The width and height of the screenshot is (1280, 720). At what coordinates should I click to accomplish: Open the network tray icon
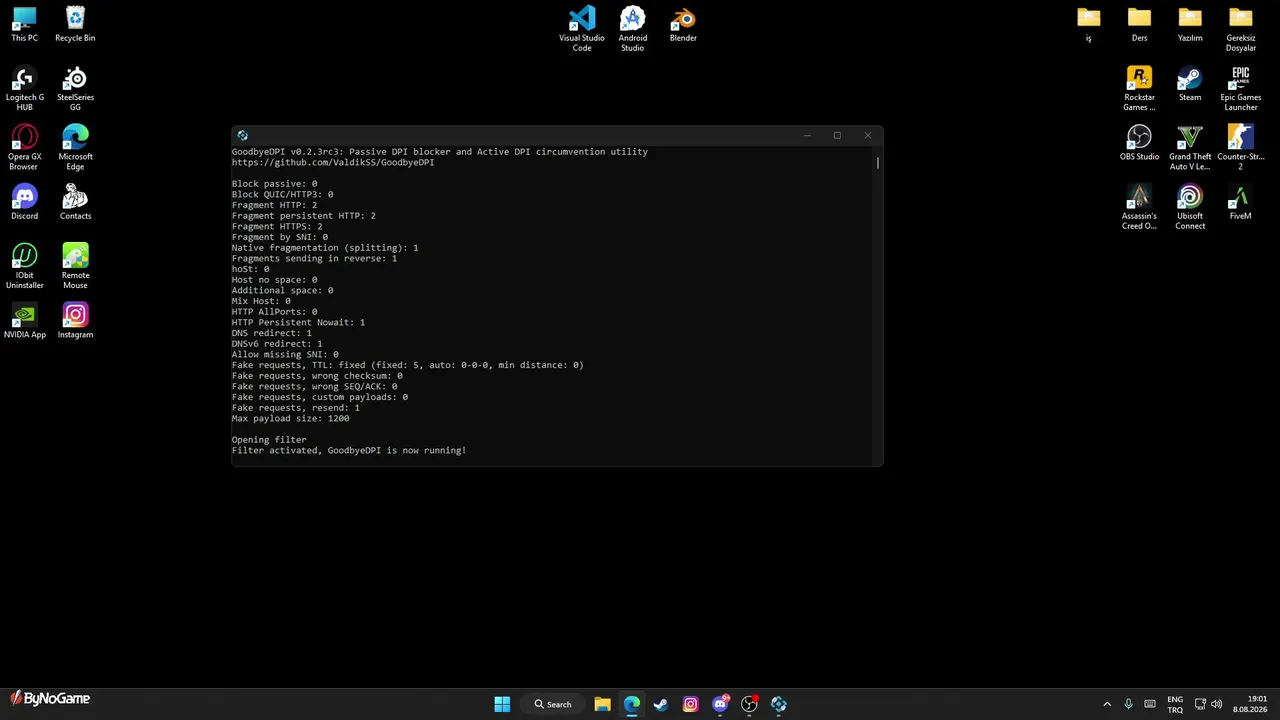point(1200,704)
